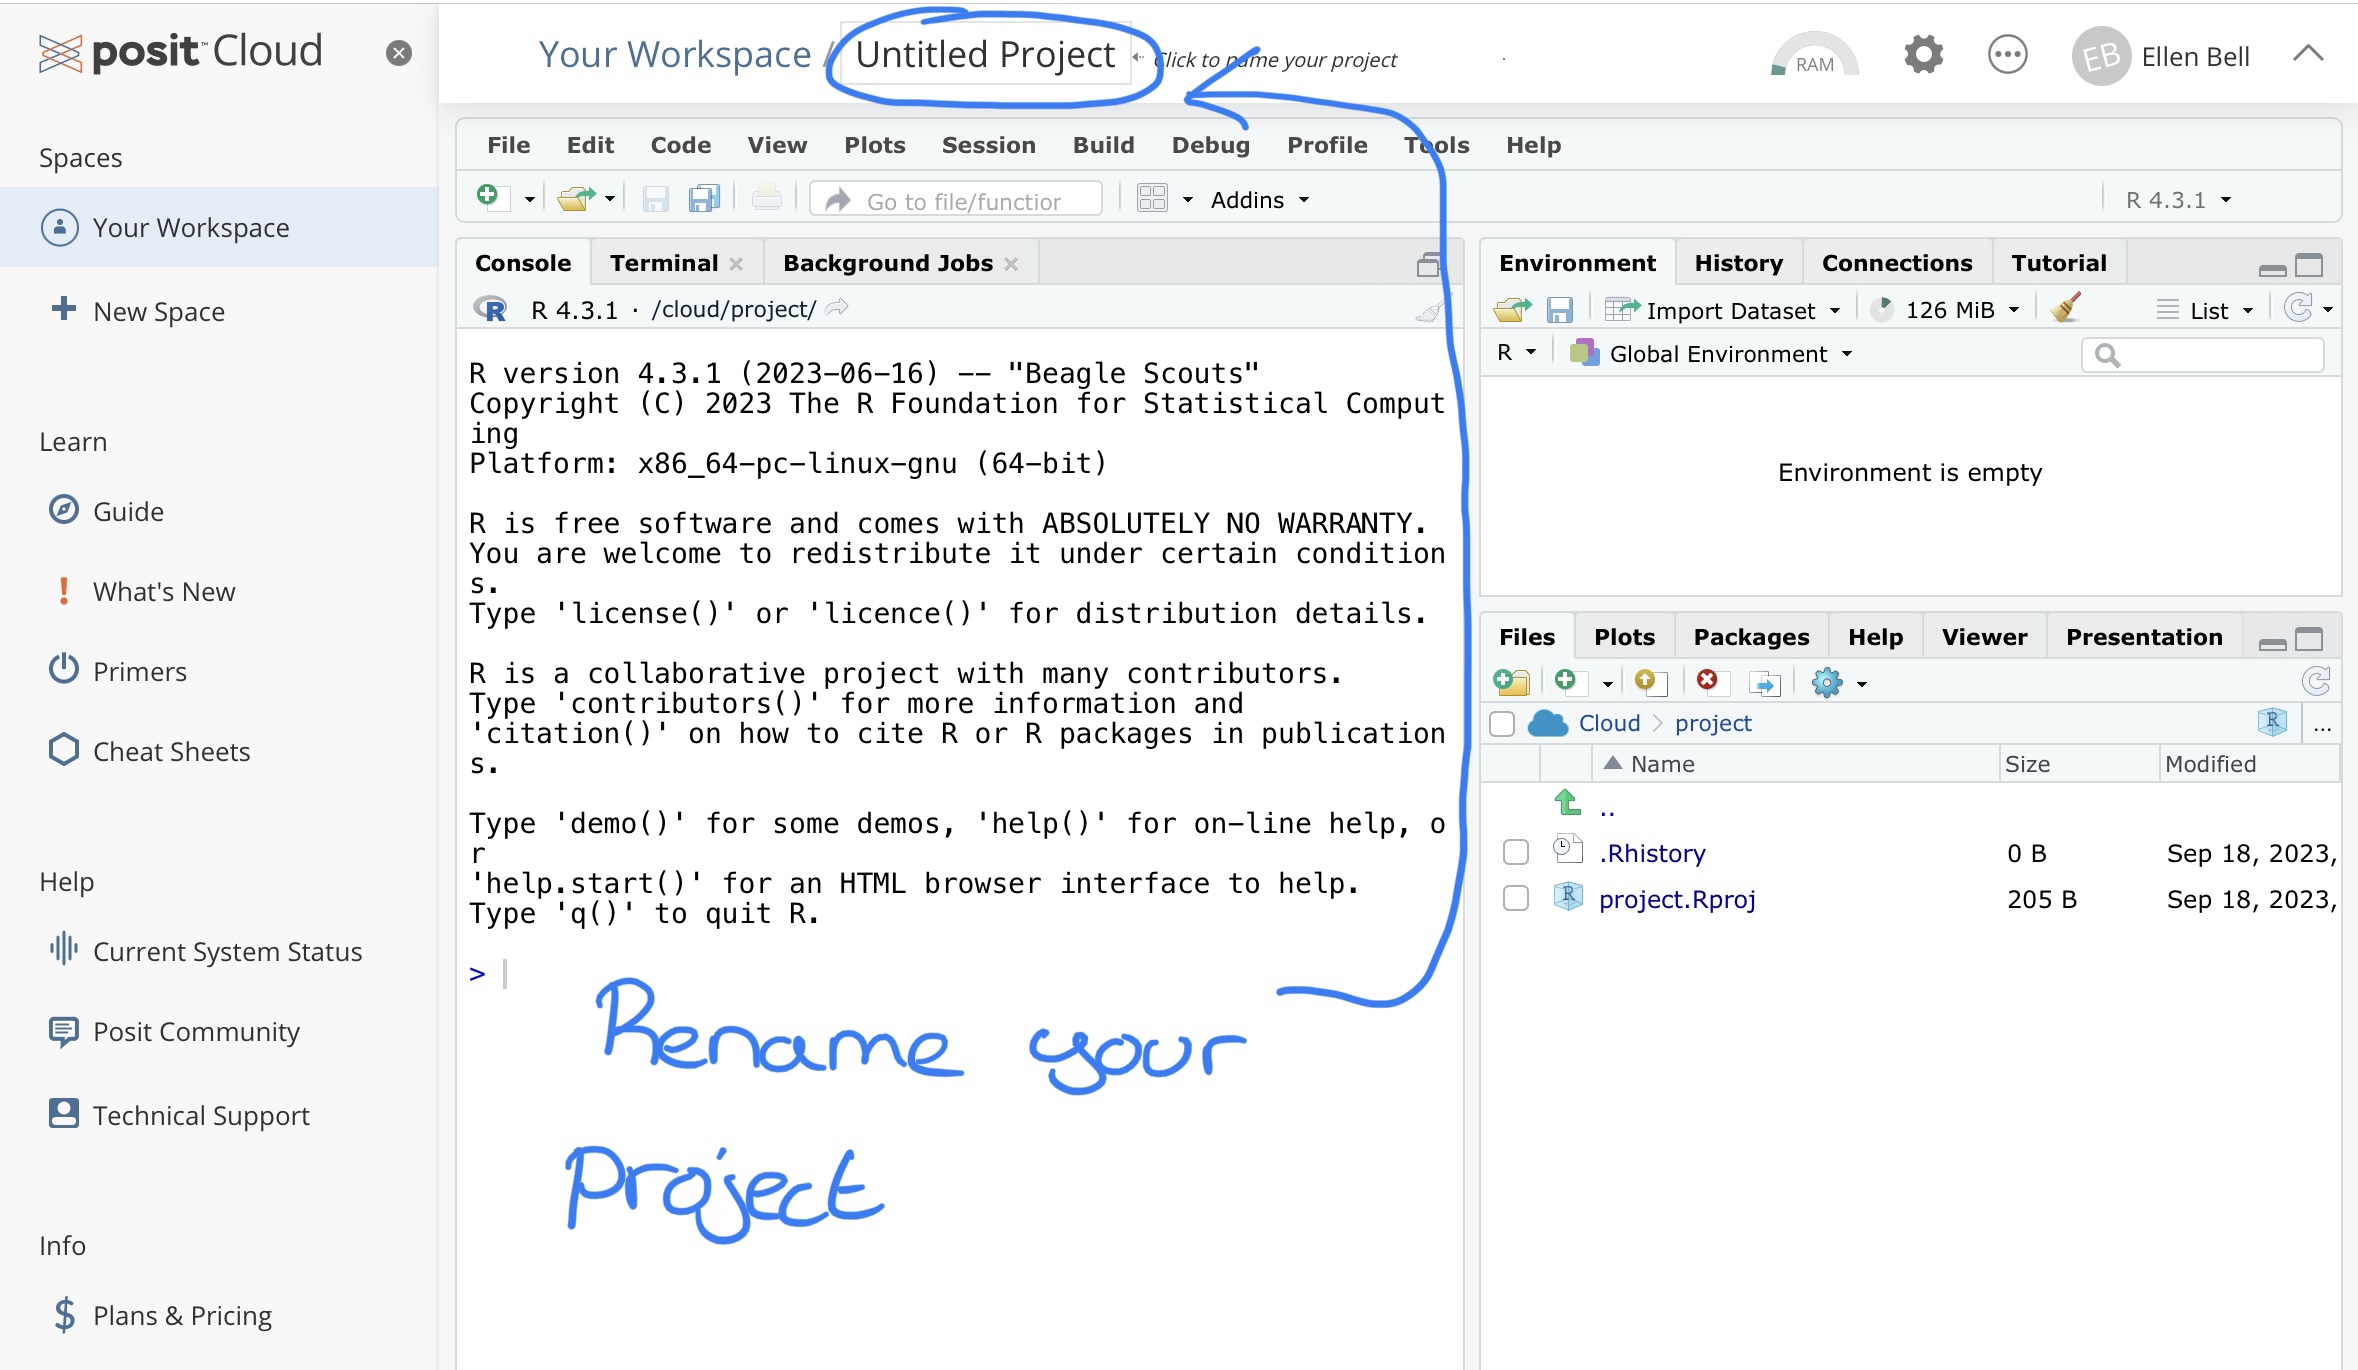
Task: Click the broom icon to clear the environment
Action: pos(2063,308)
